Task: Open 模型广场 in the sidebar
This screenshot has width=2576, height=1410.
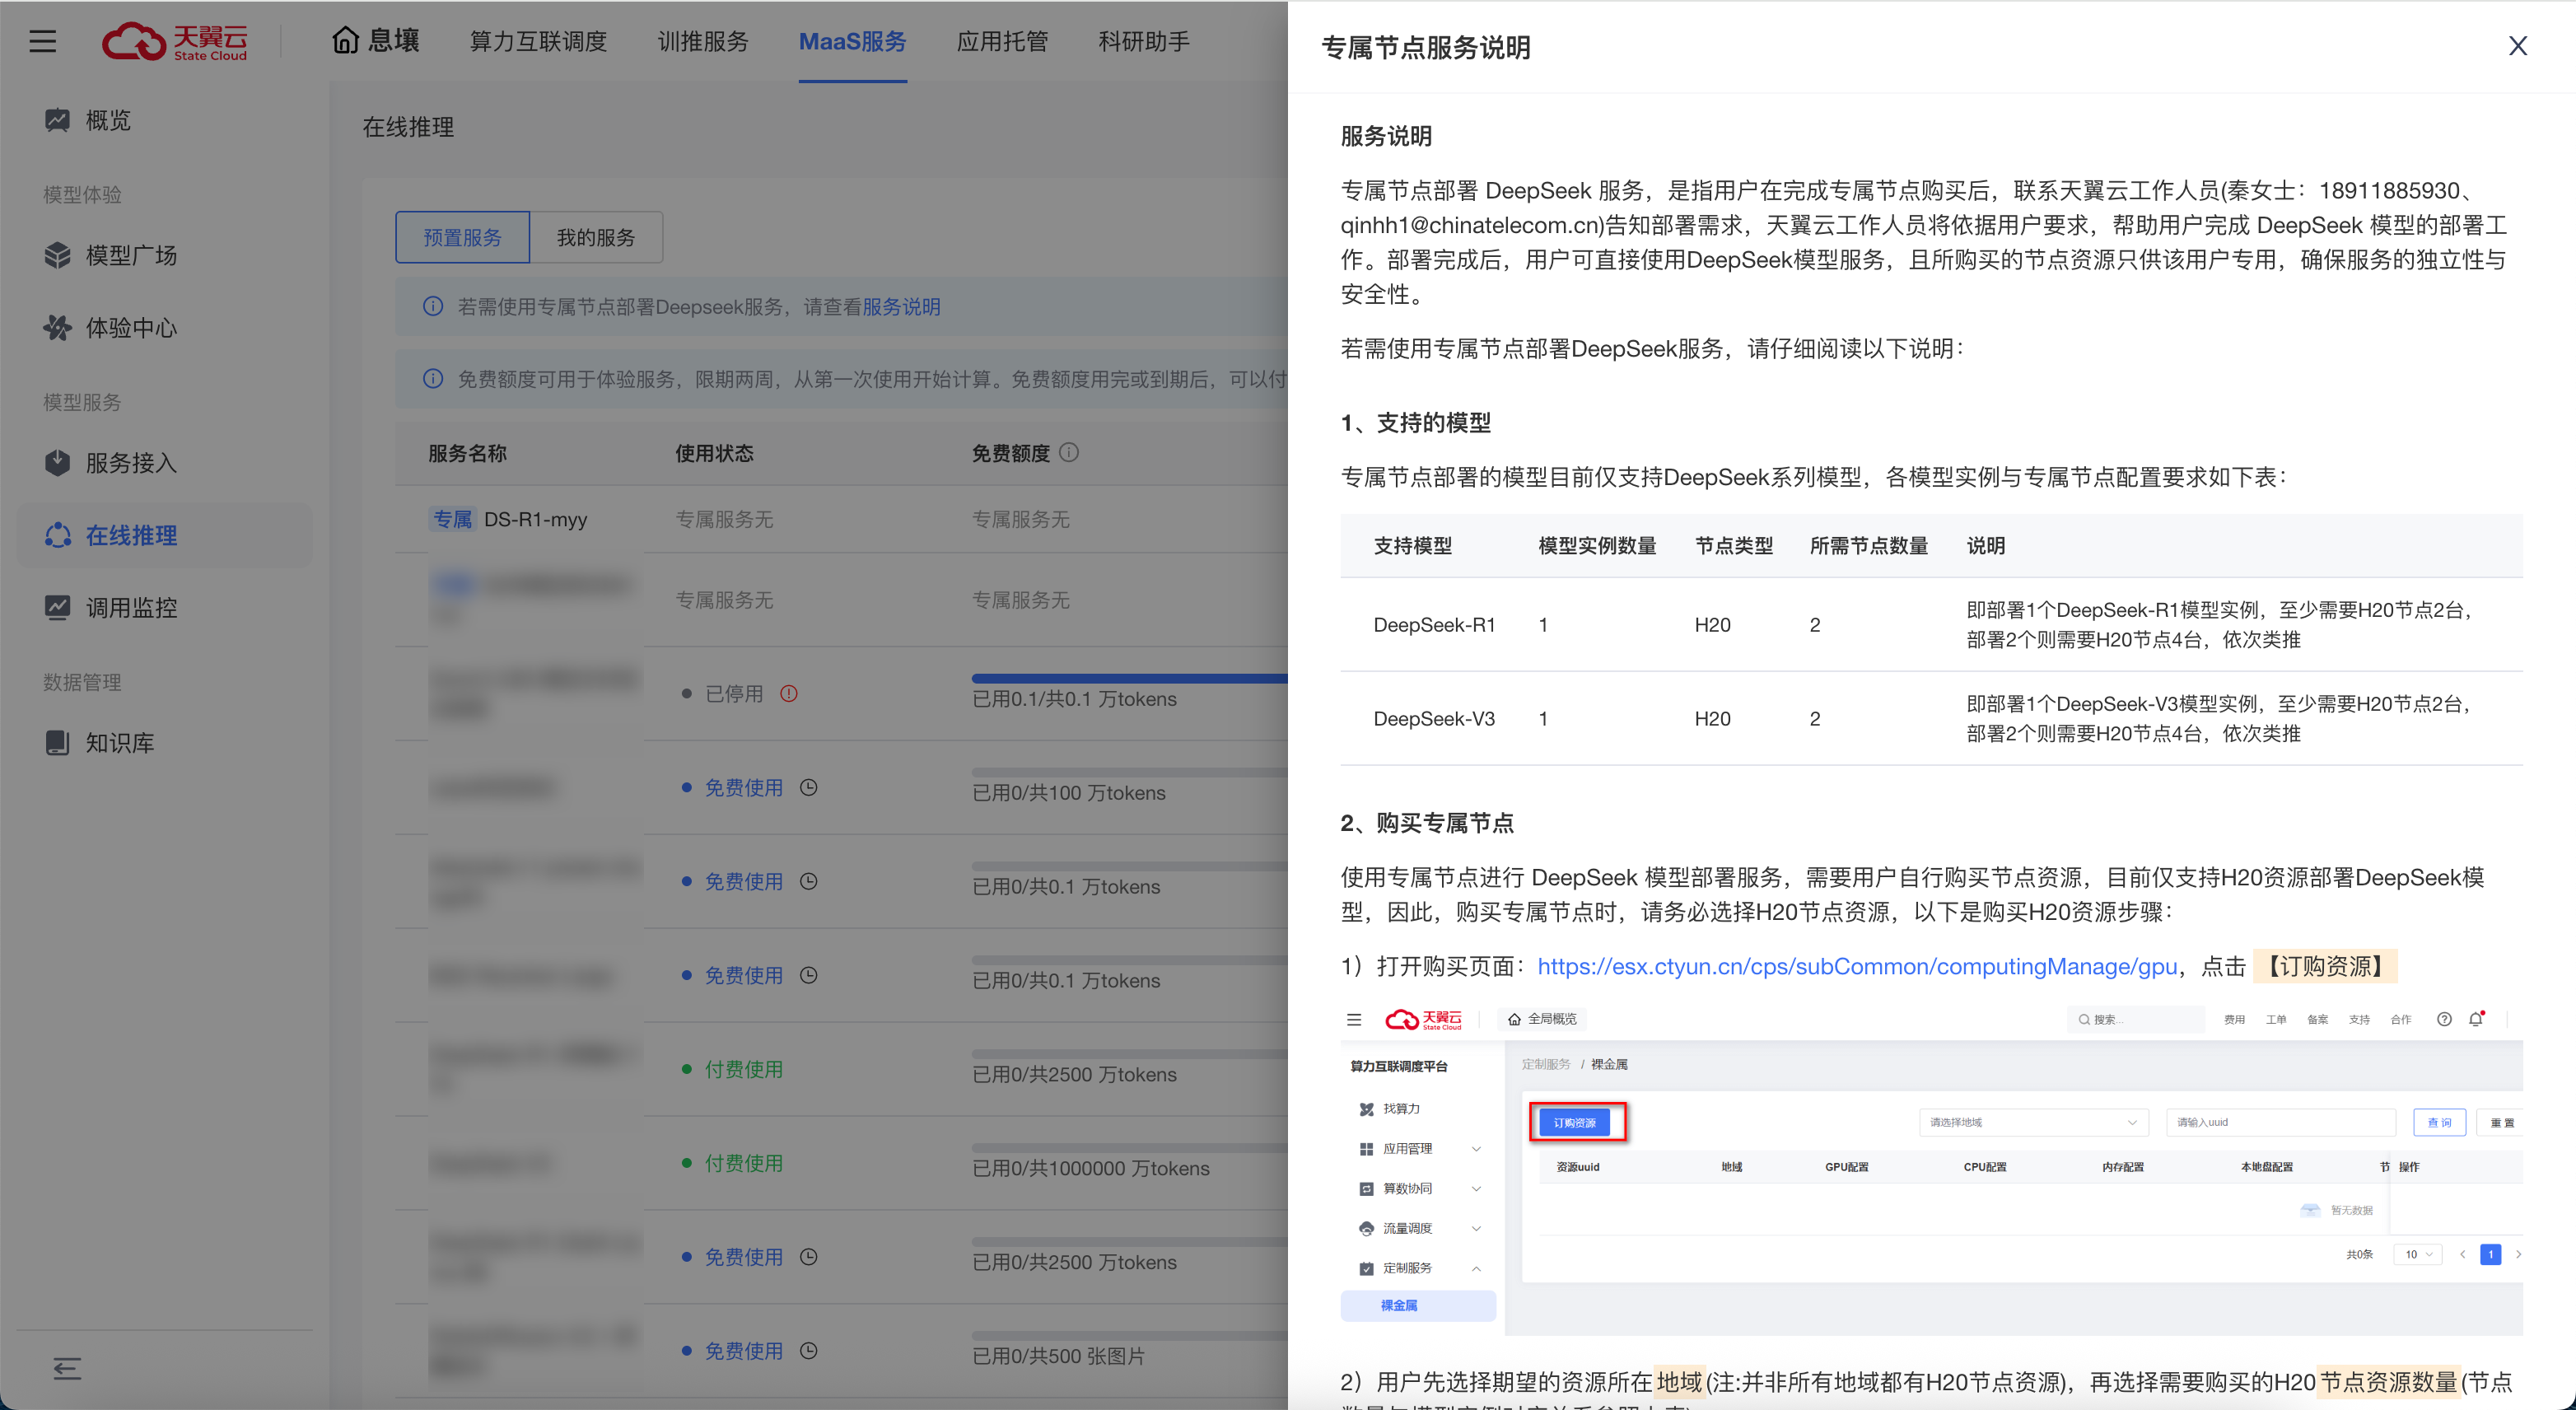Action: [165, 255]
